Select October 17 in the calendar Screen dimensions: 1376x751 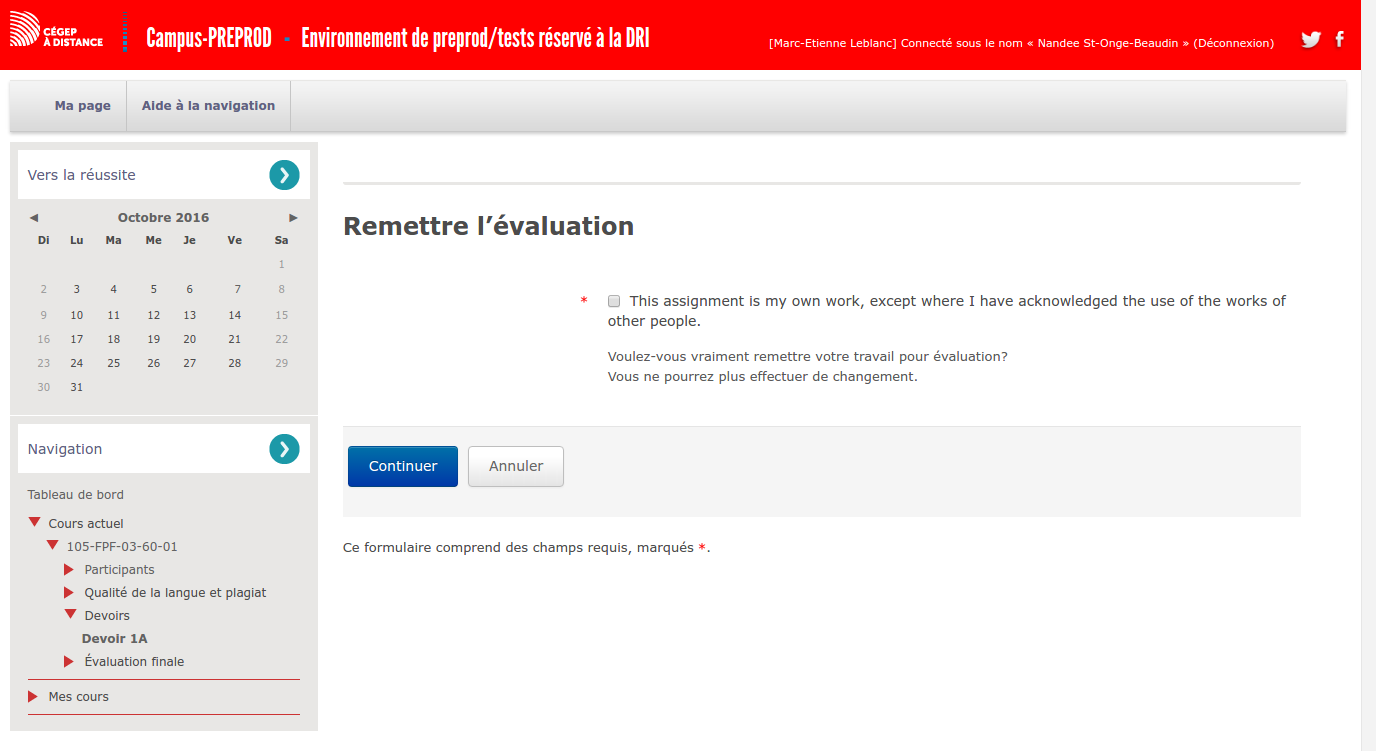(77, 339)
